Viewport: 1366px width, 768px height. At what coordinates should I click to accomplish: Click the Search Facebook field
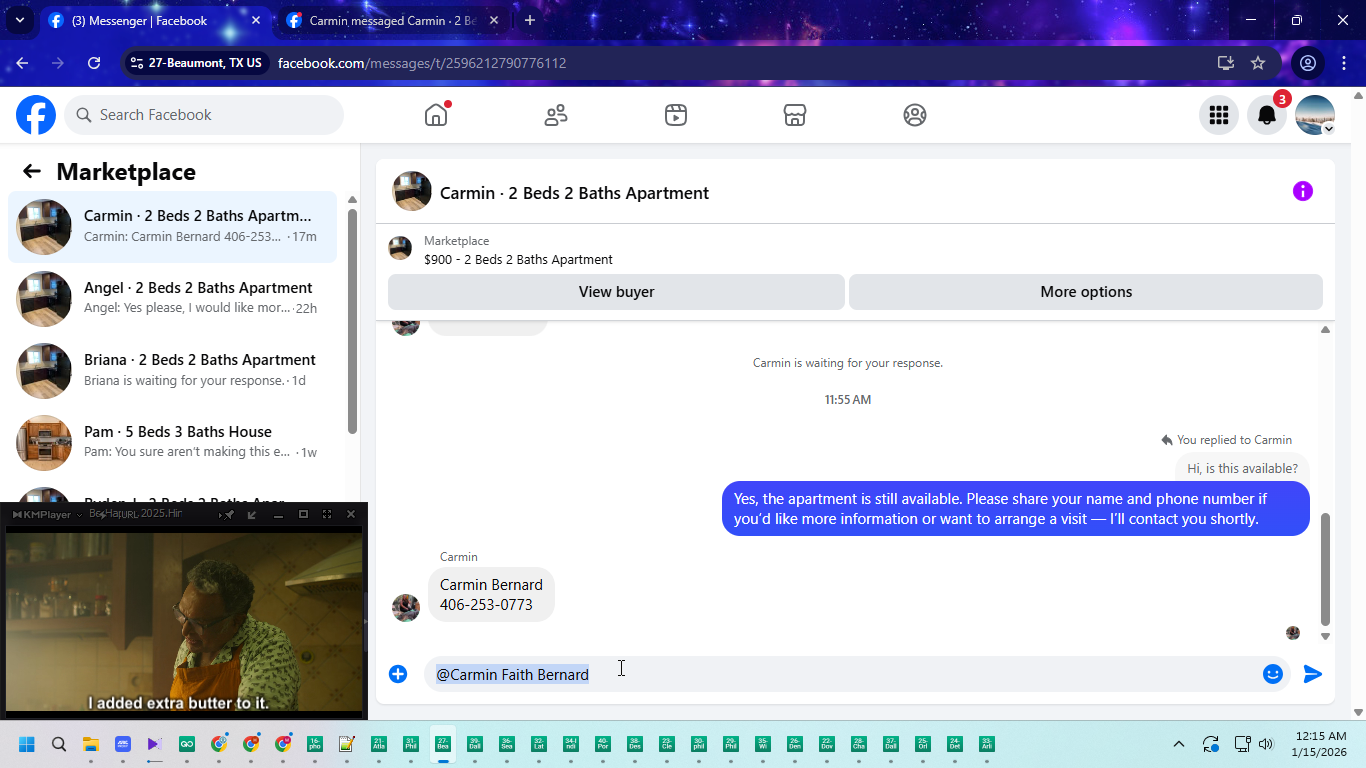click(204, 115)
